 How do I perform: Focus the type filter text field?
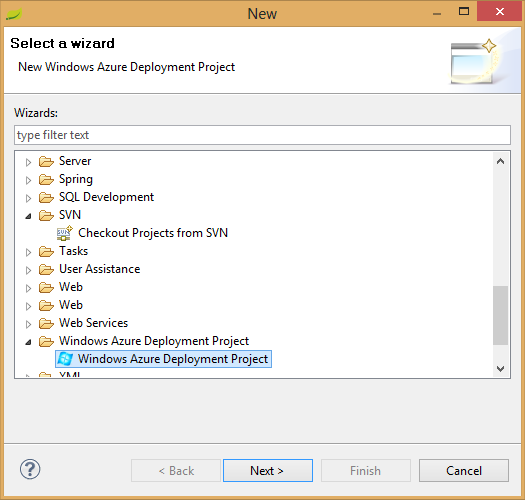(262, 135)
